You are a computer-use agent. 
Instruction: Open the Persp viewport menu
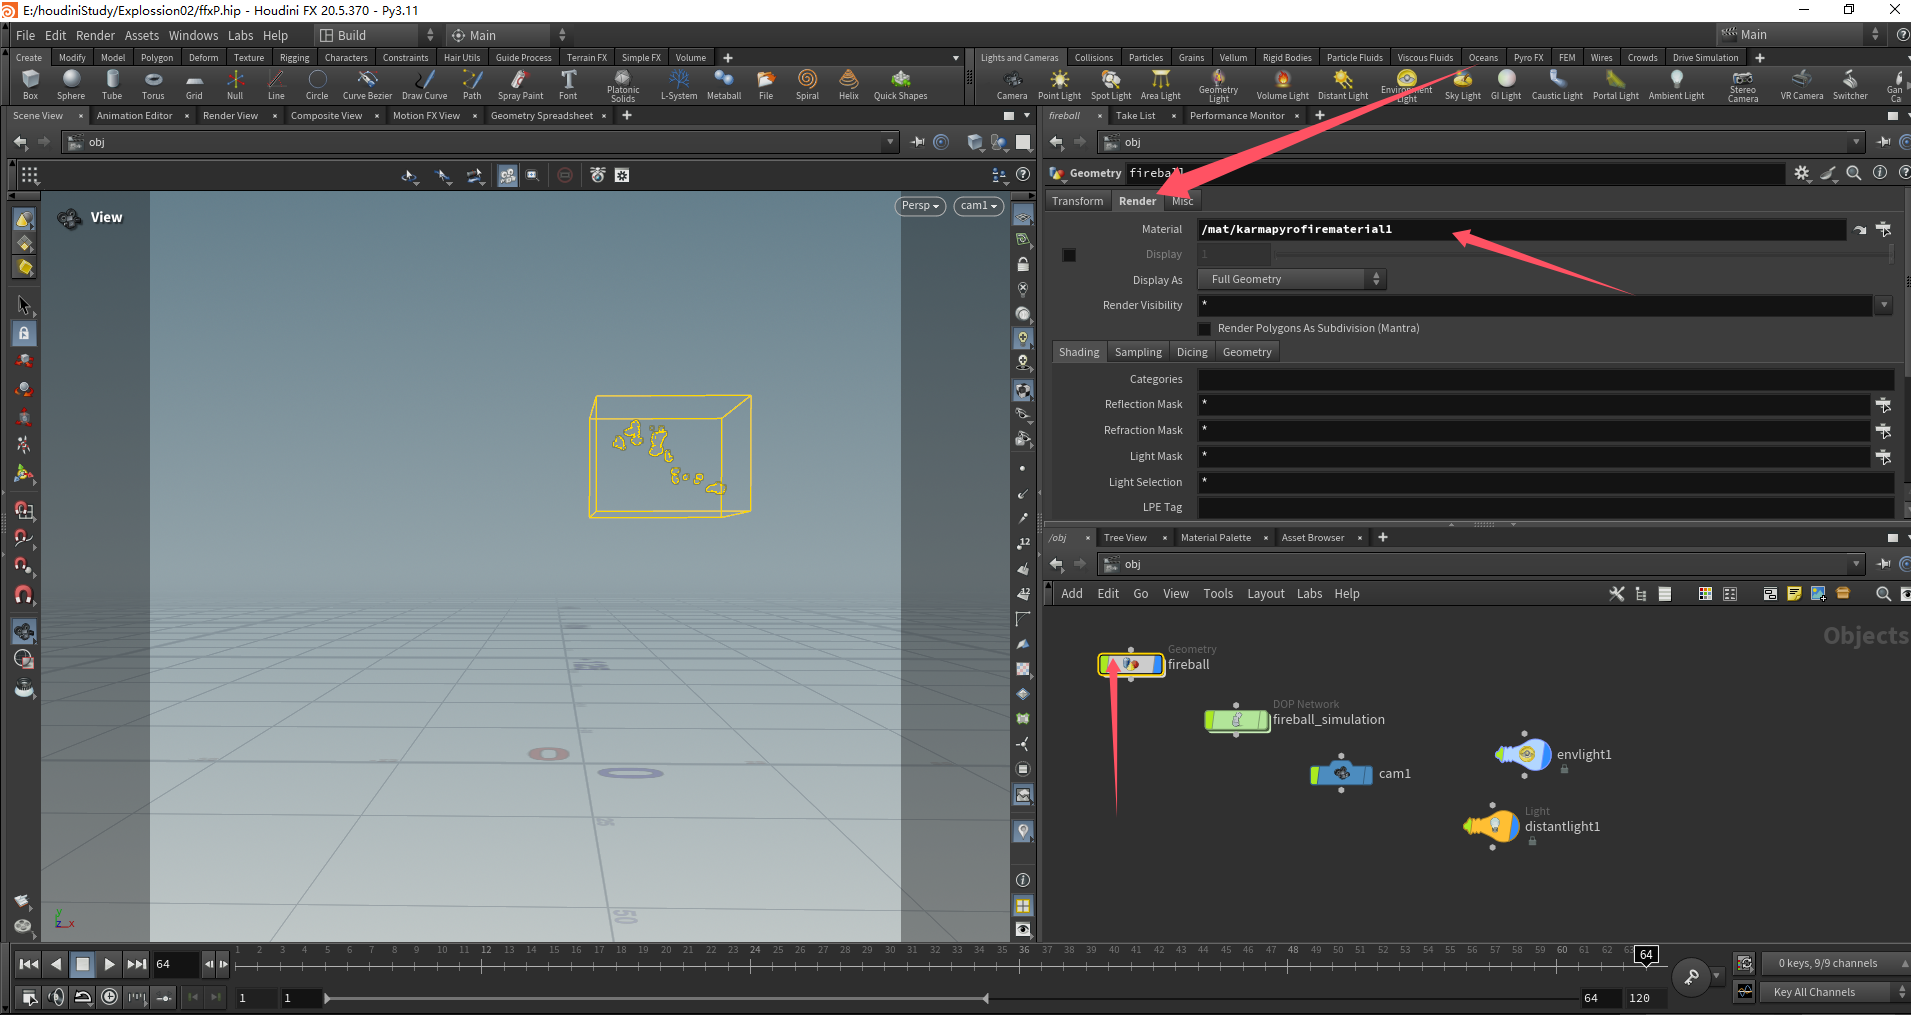[x=920, y=206]
